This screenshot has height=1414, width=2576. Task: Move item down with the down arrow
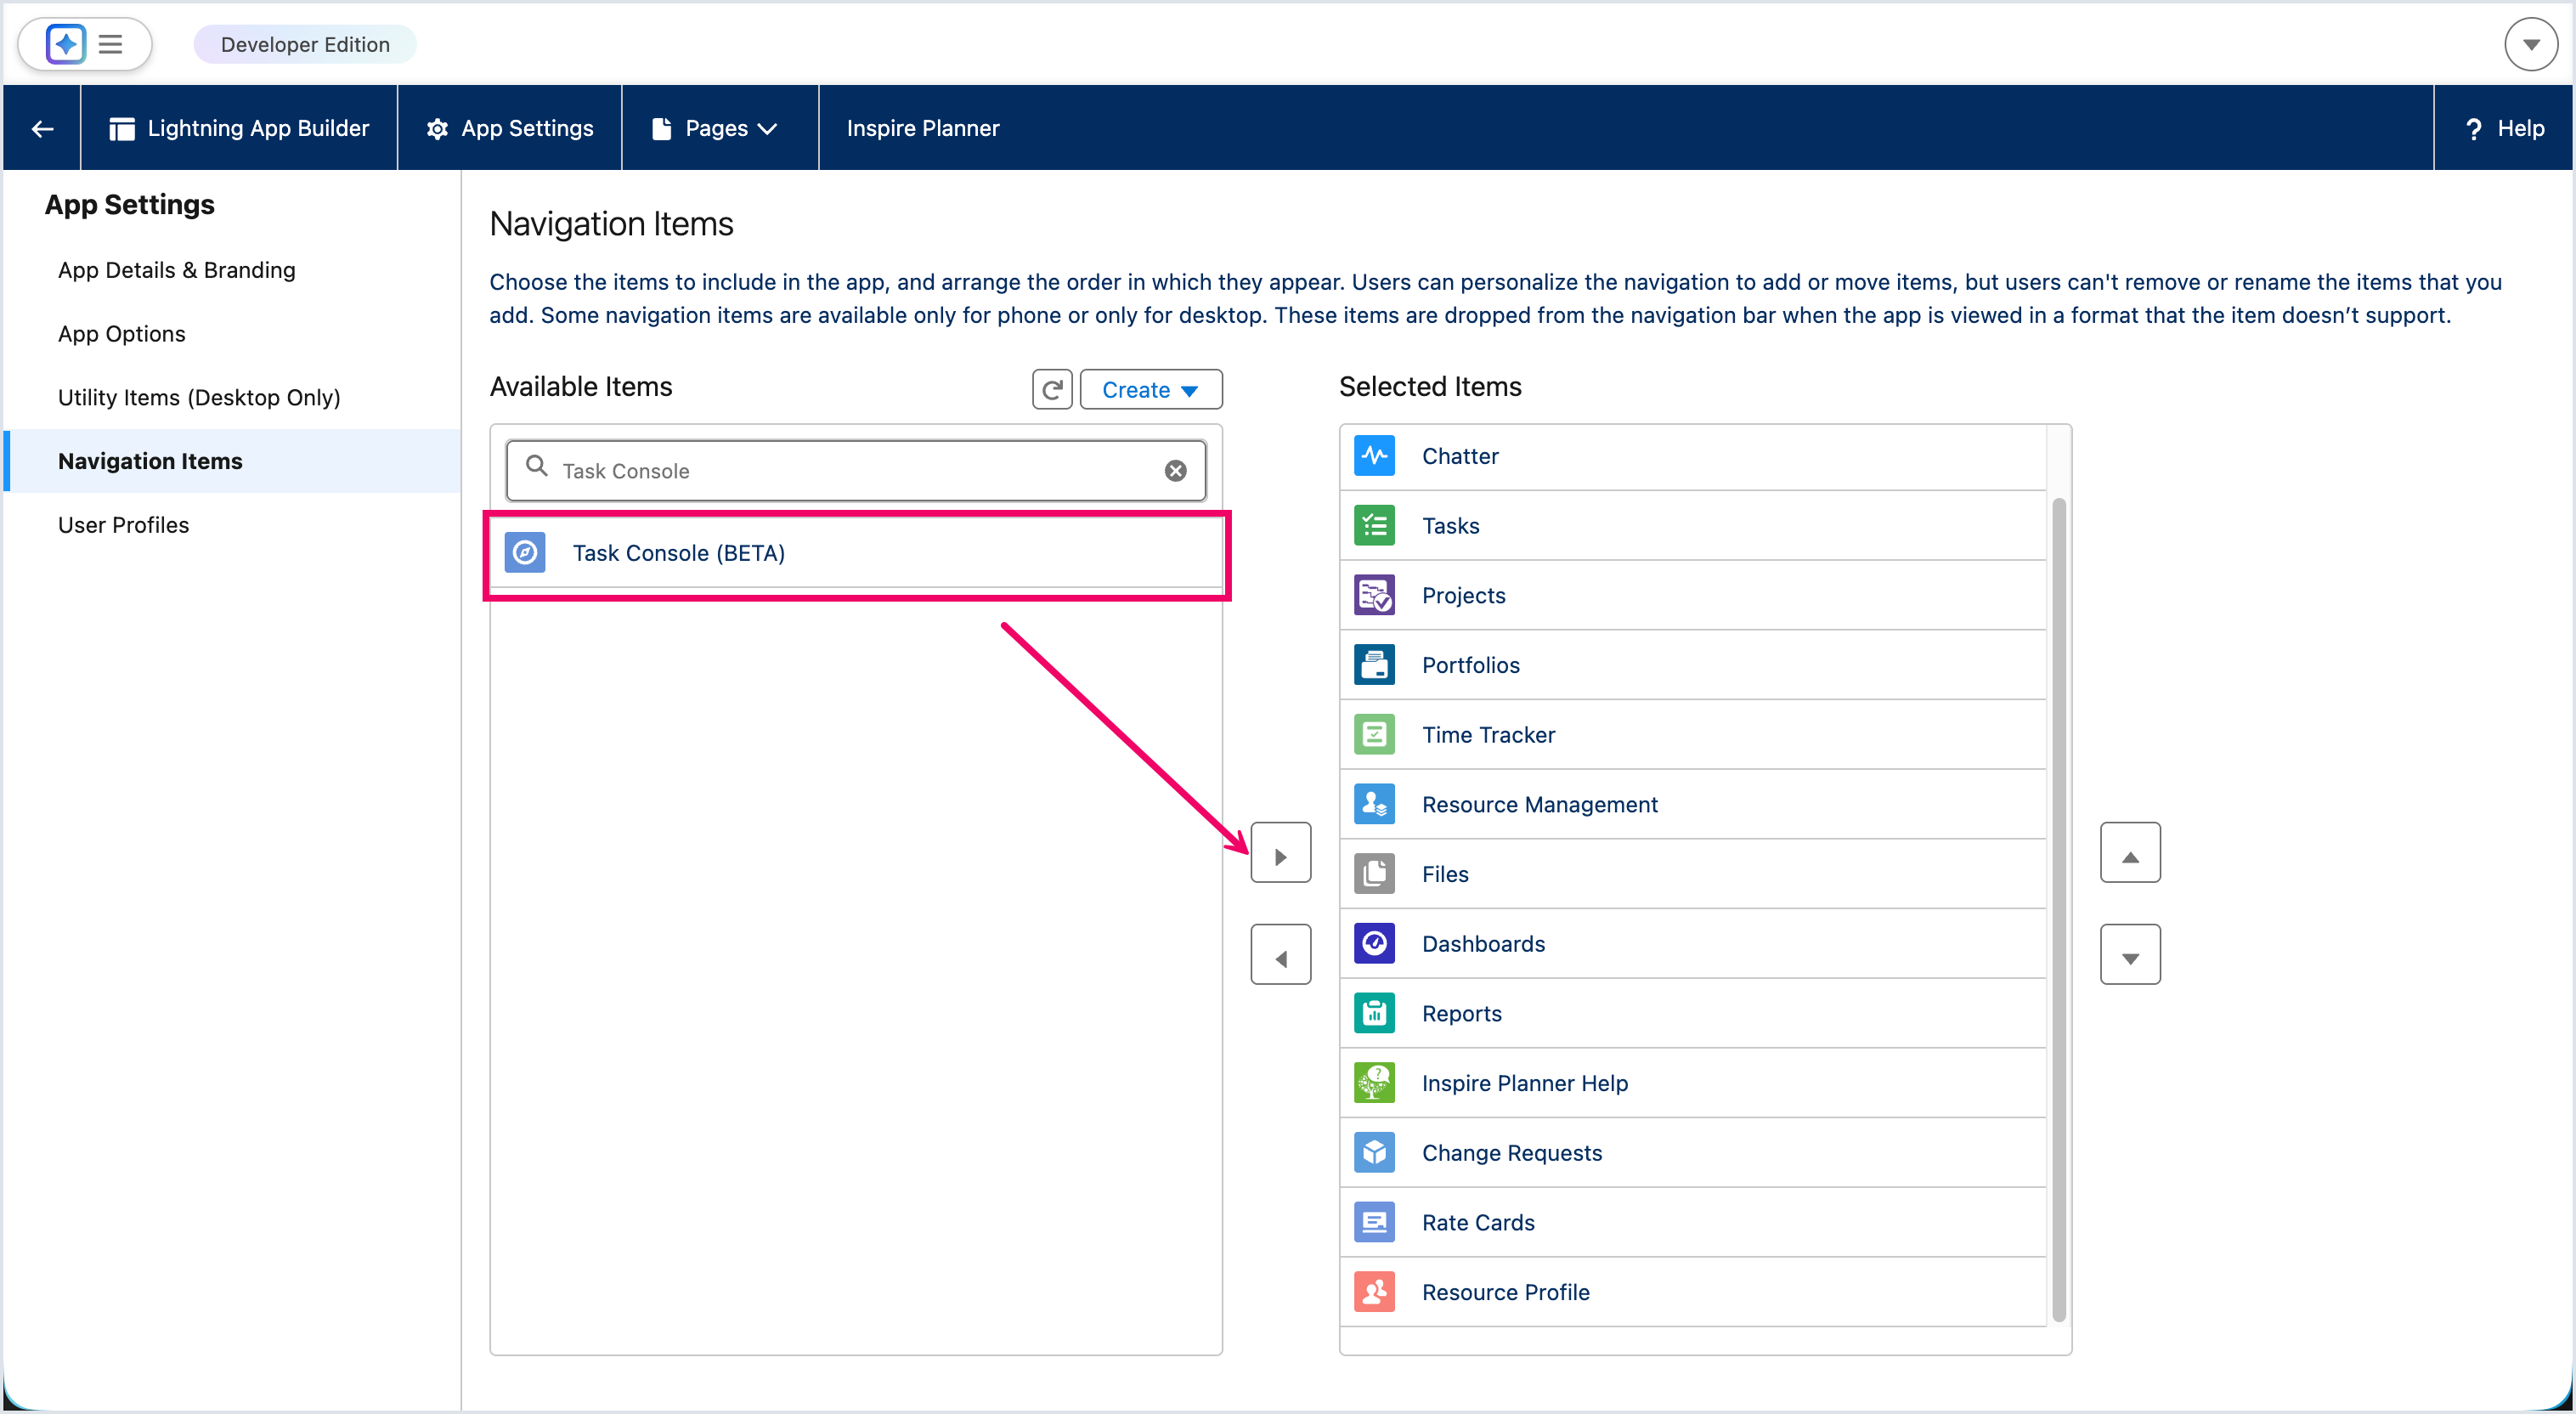2131,955
